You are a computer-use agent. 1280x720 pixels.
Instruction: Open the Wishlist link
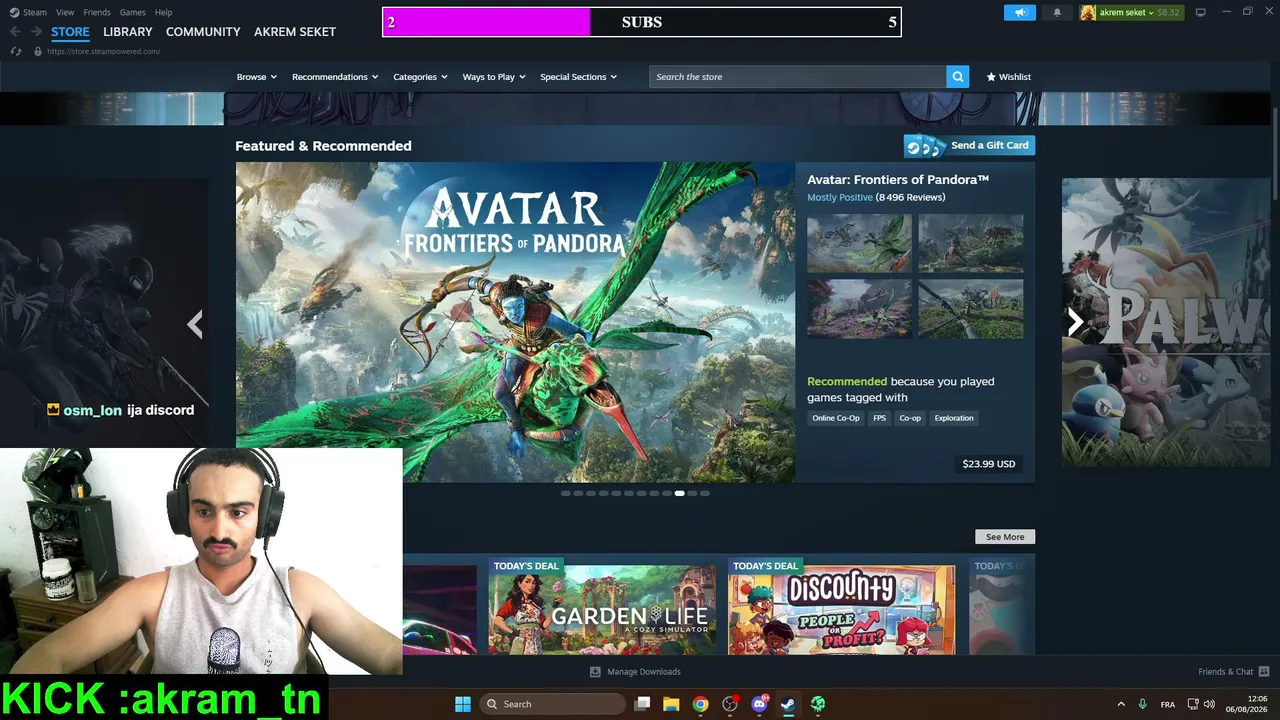(x=1008, y=77)
